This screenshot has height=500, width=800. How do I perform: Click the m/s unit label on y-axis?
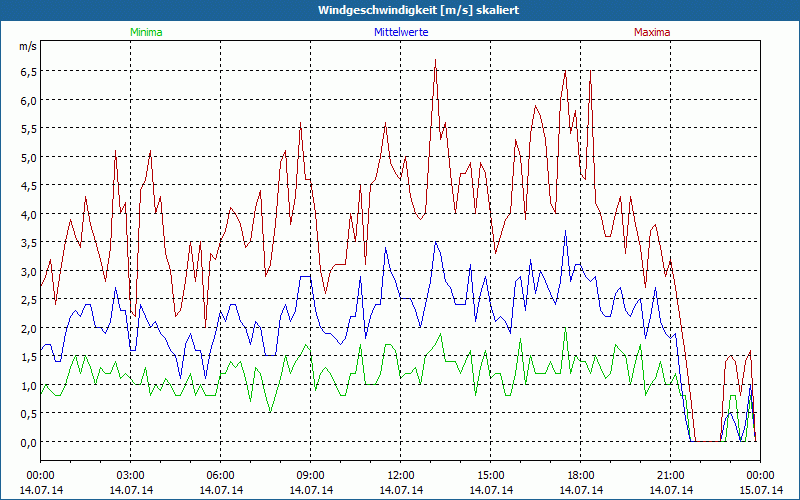coord(28,46)
